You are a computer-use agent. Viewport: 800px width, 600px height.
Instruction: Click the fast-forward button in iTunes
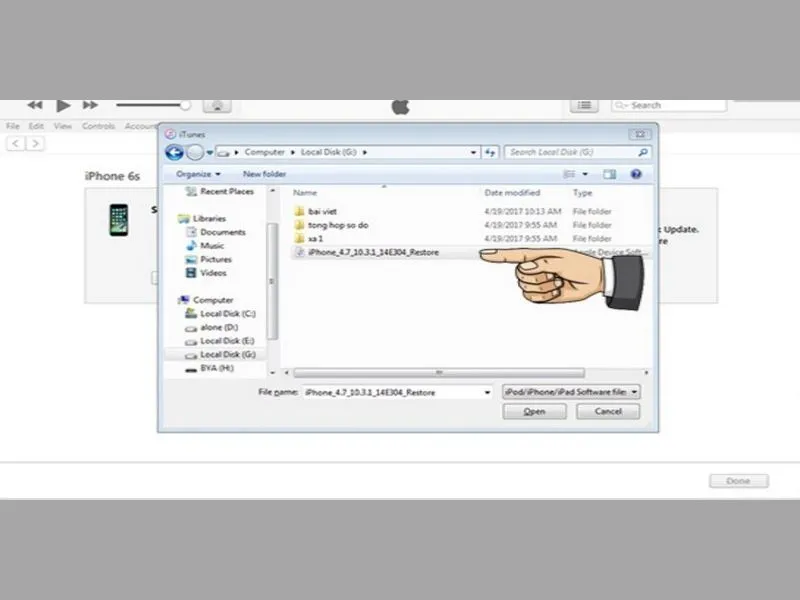tap(90, 105)
